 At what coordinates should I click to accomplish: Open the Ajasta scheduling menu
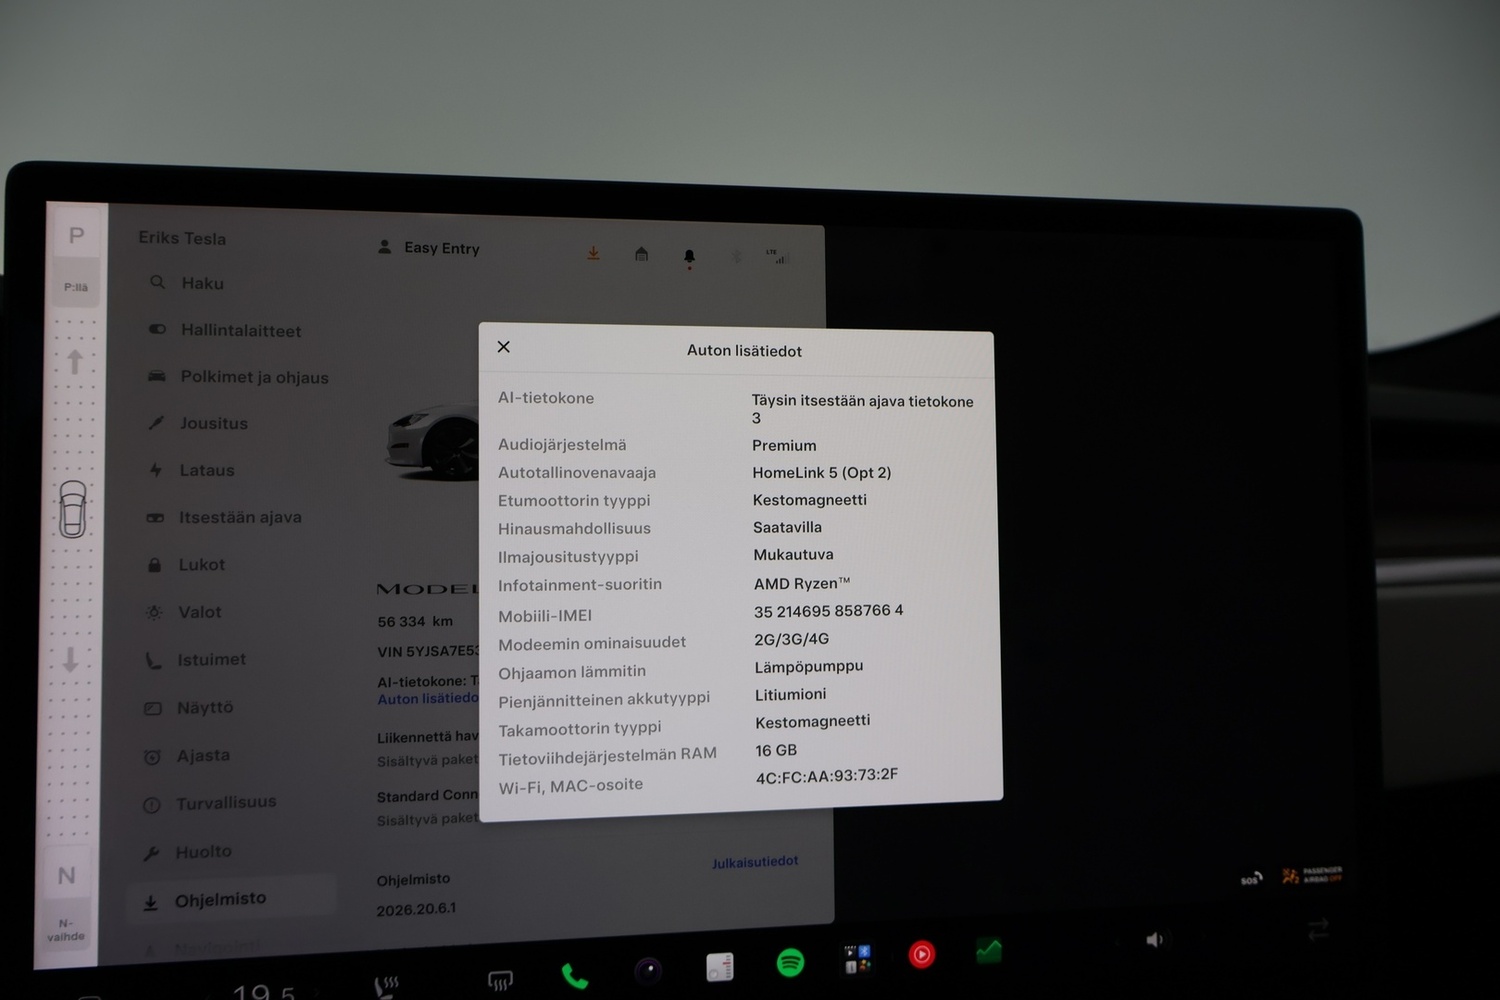[186, 756]
